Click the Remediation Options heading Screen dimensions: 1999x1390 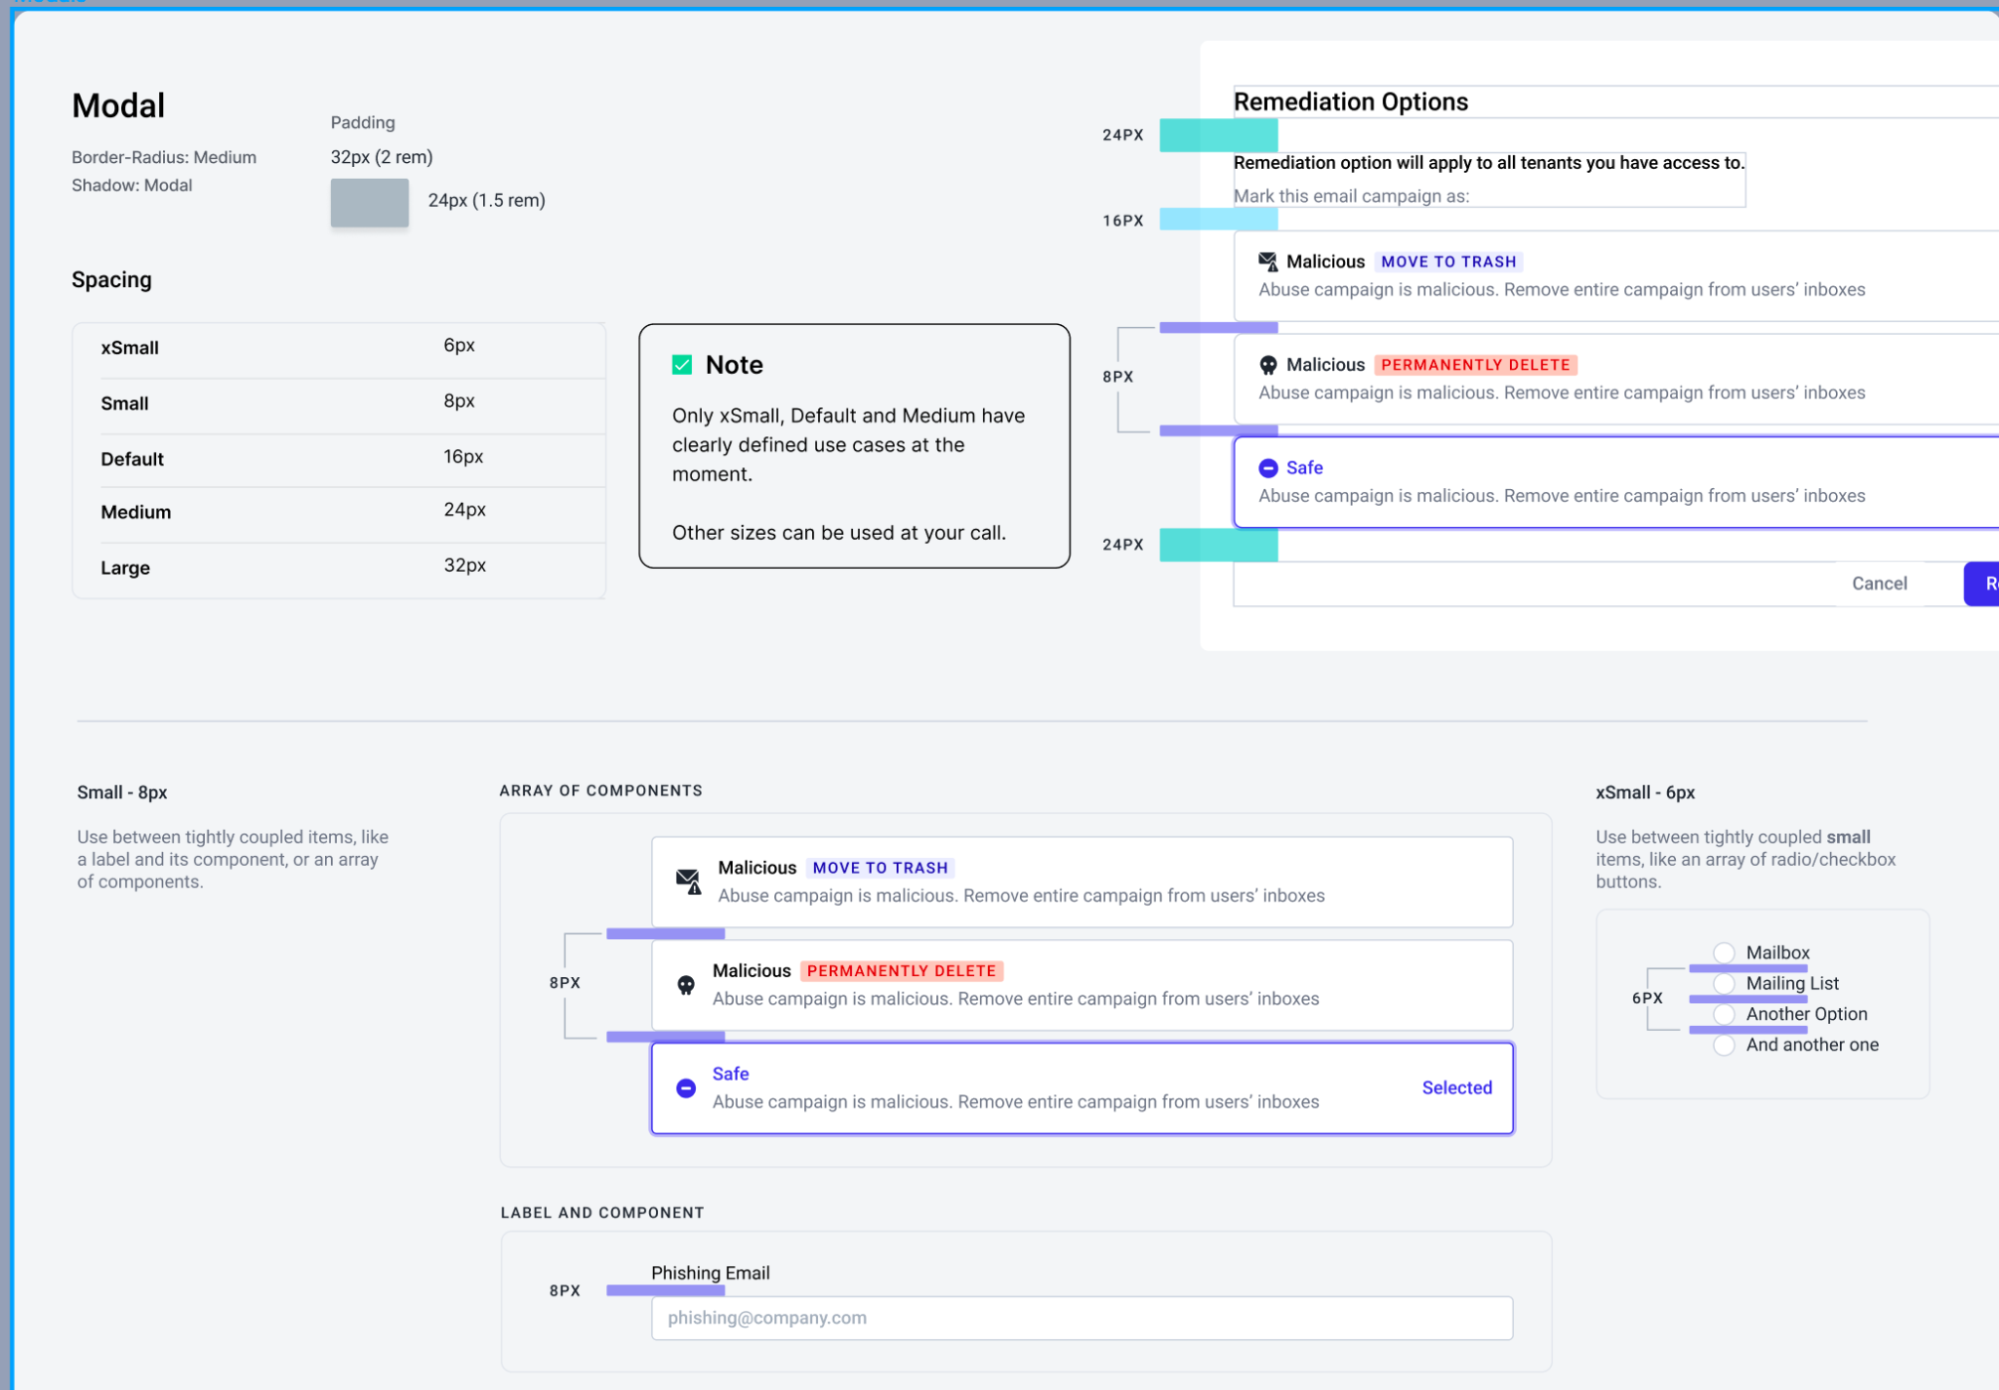(1350, 102)
